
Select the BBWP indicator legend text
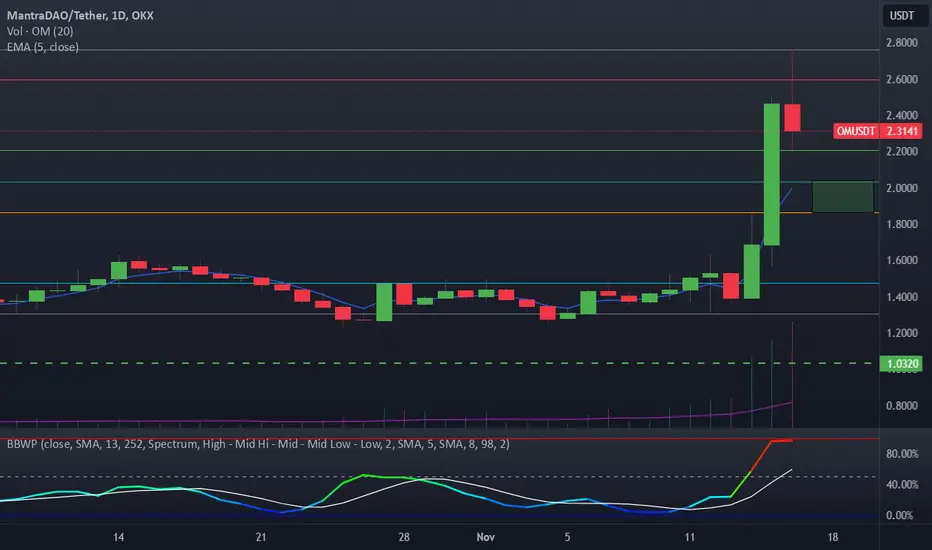258,444
